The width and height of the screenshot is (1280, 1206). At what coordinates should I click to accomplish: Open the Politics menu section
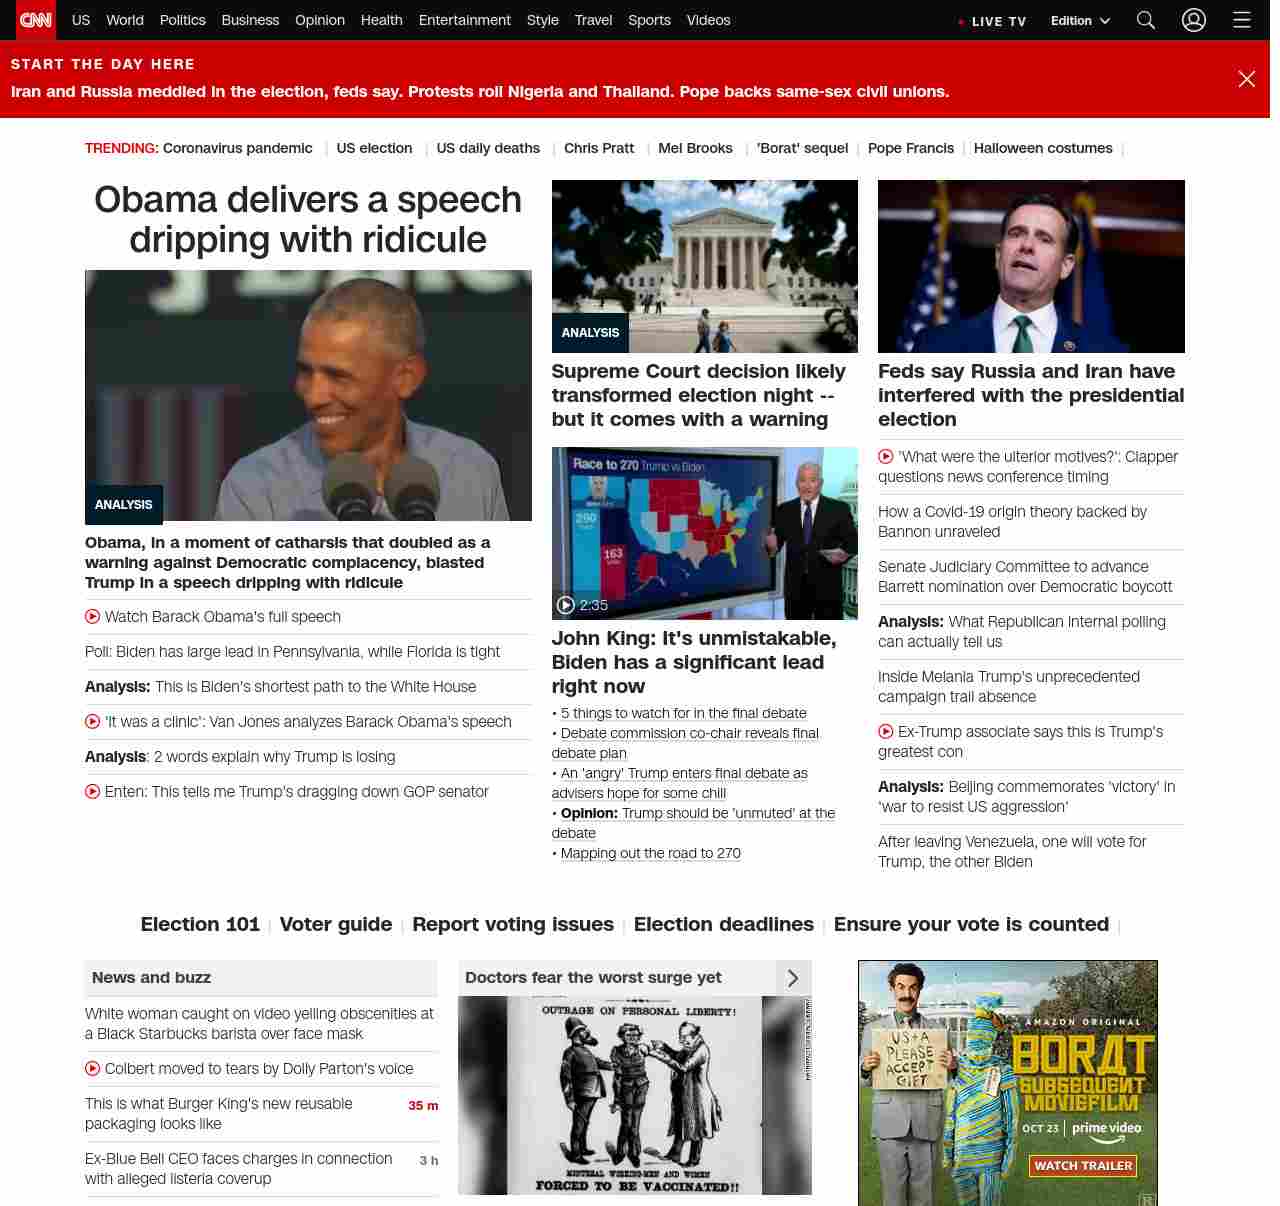182,20
